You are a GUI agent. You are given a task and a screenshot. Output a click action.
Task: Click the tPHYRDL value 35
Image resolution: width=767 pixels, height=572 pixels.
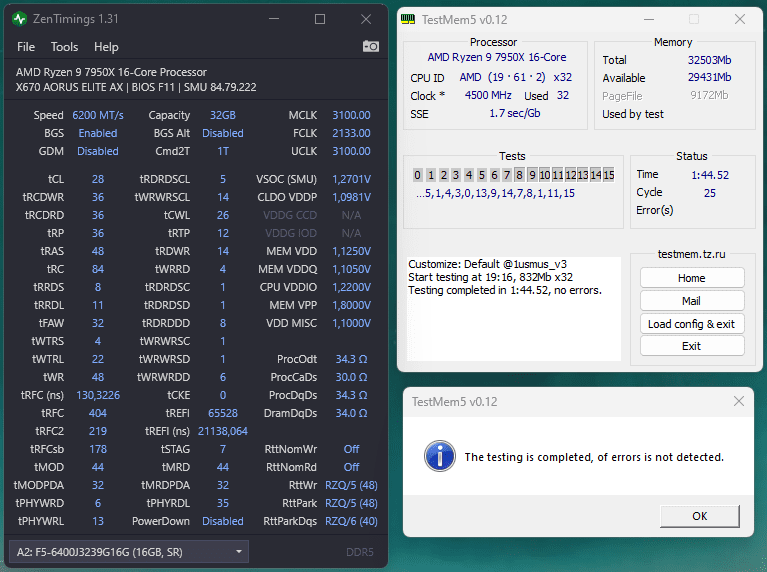point(223,503)
